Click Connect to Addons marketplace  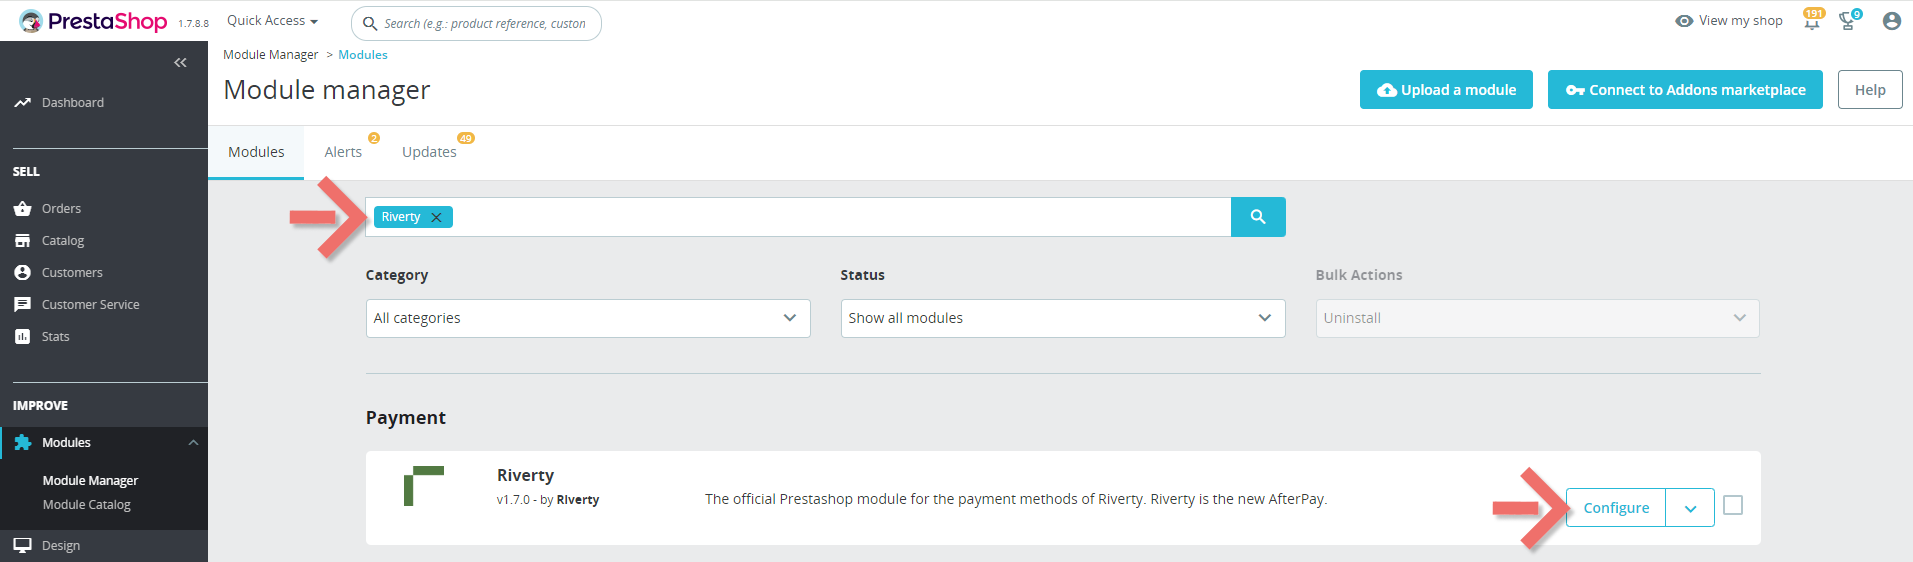[x=1685, y=90]
